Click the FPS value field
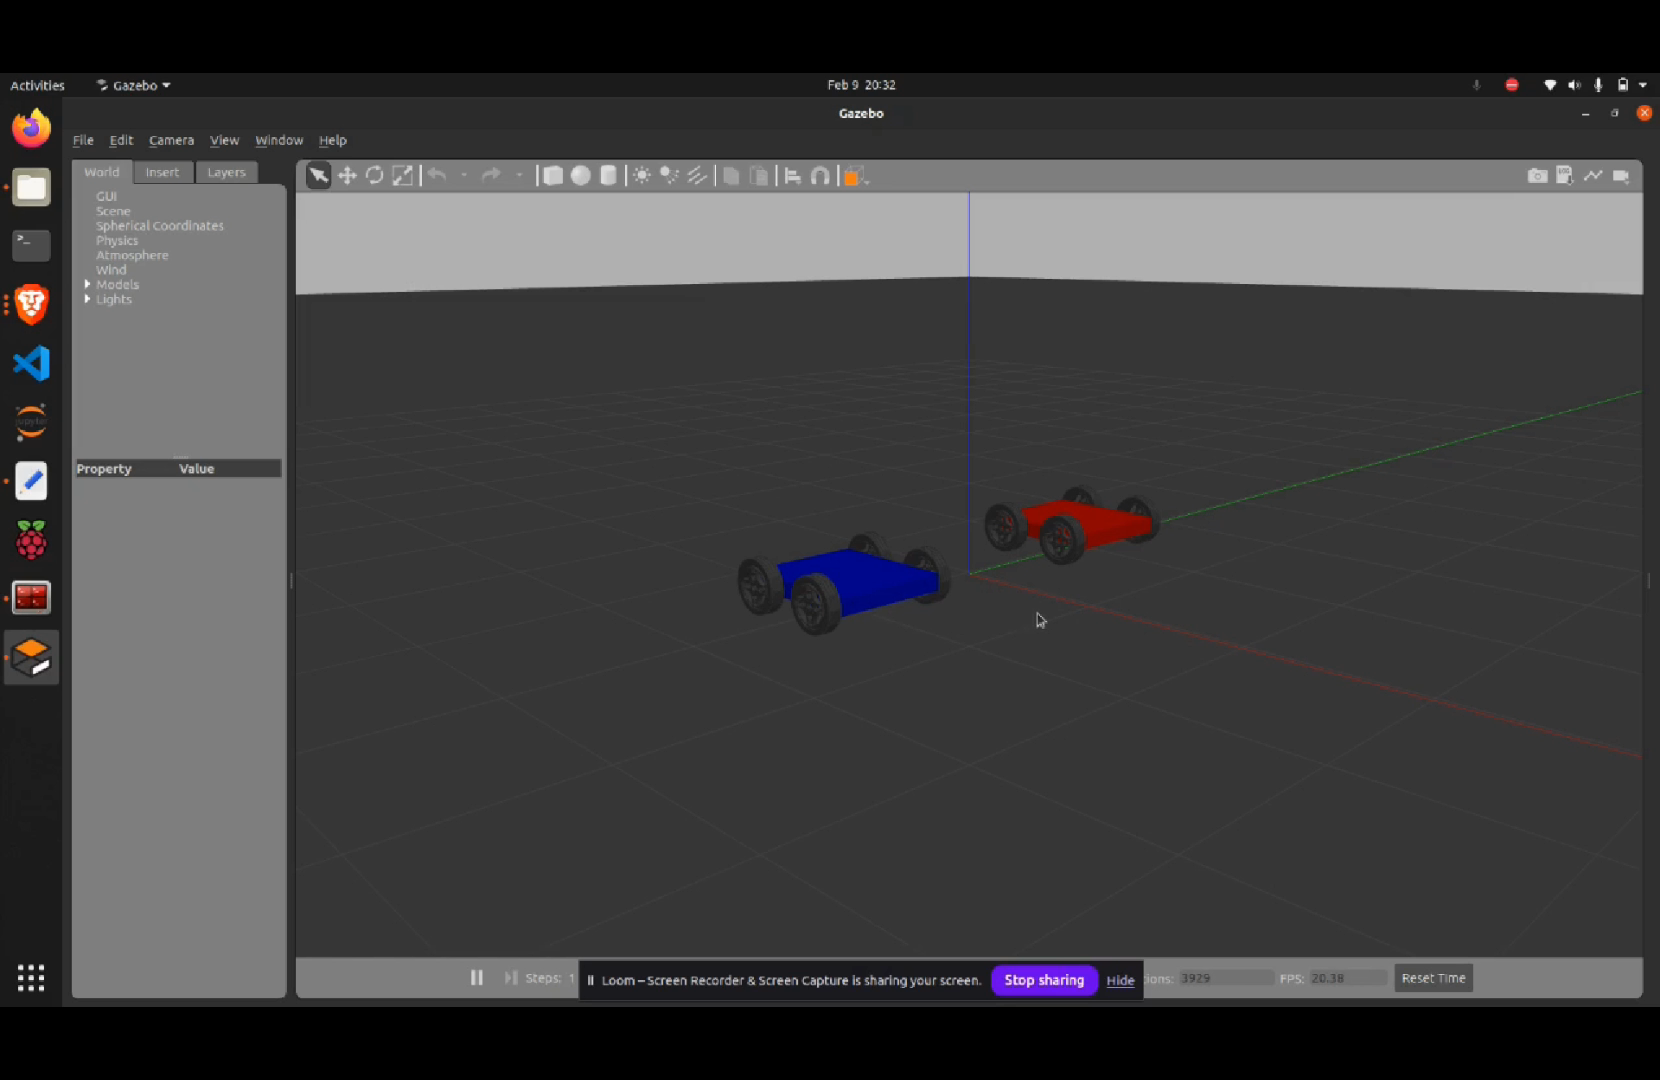1660x1080 pixels. pyautogui.click(x=1347, y=978)
